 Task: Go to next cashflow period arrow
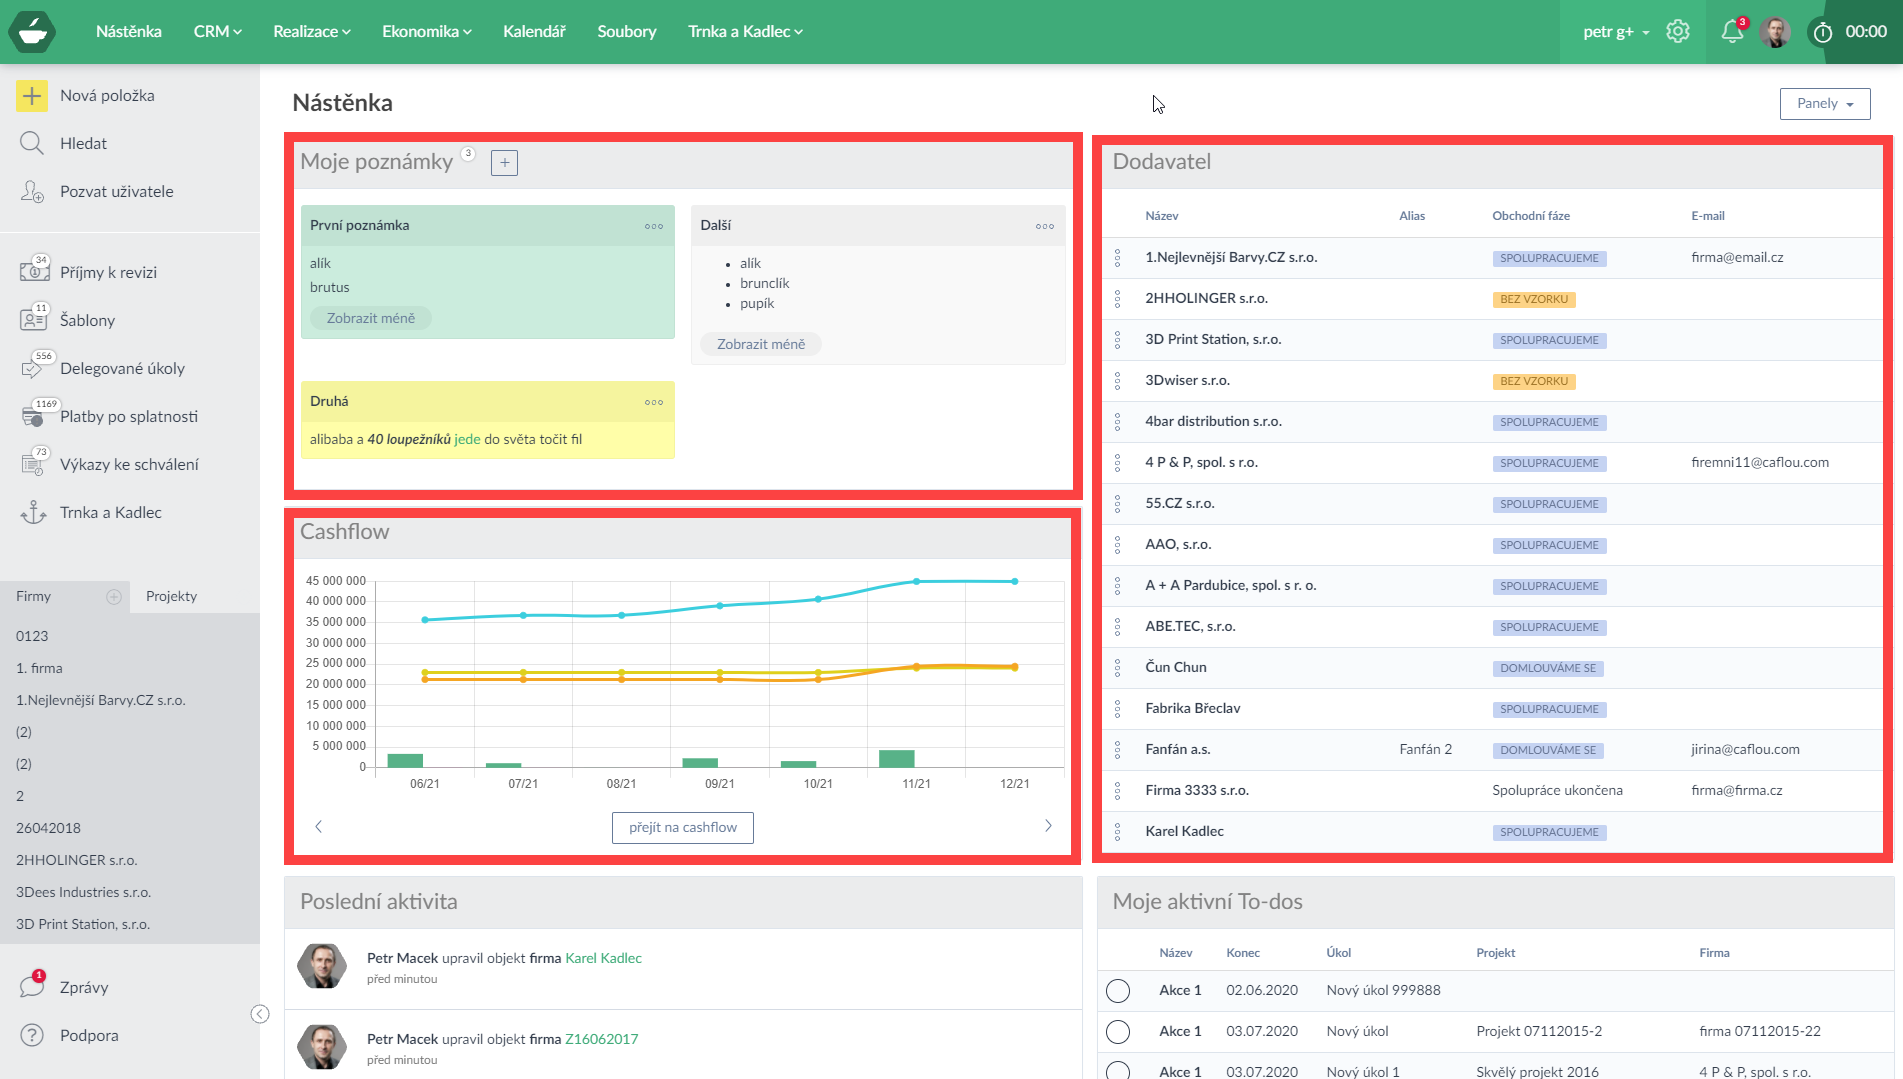click(x=1048, y=826)
